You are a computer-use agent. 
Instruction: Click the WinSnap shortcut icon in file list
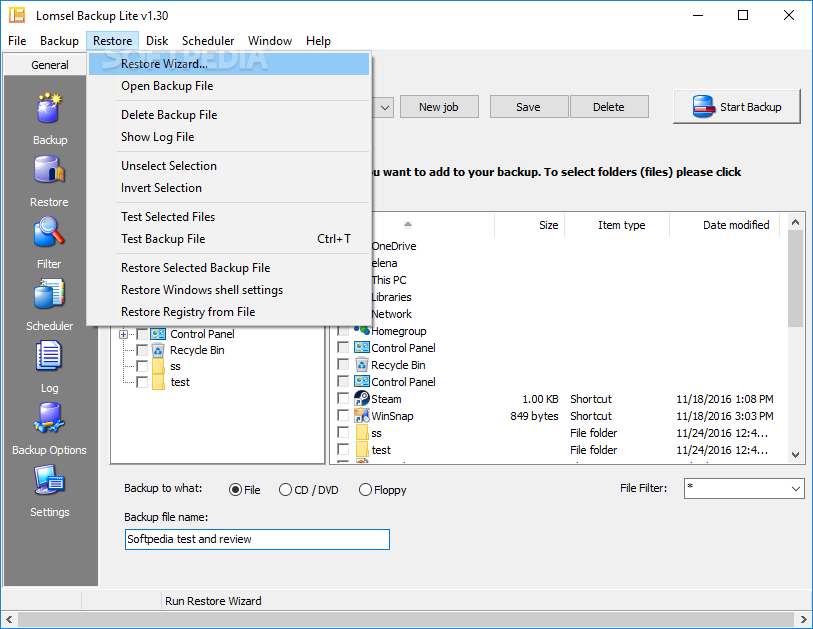[361, 415]
